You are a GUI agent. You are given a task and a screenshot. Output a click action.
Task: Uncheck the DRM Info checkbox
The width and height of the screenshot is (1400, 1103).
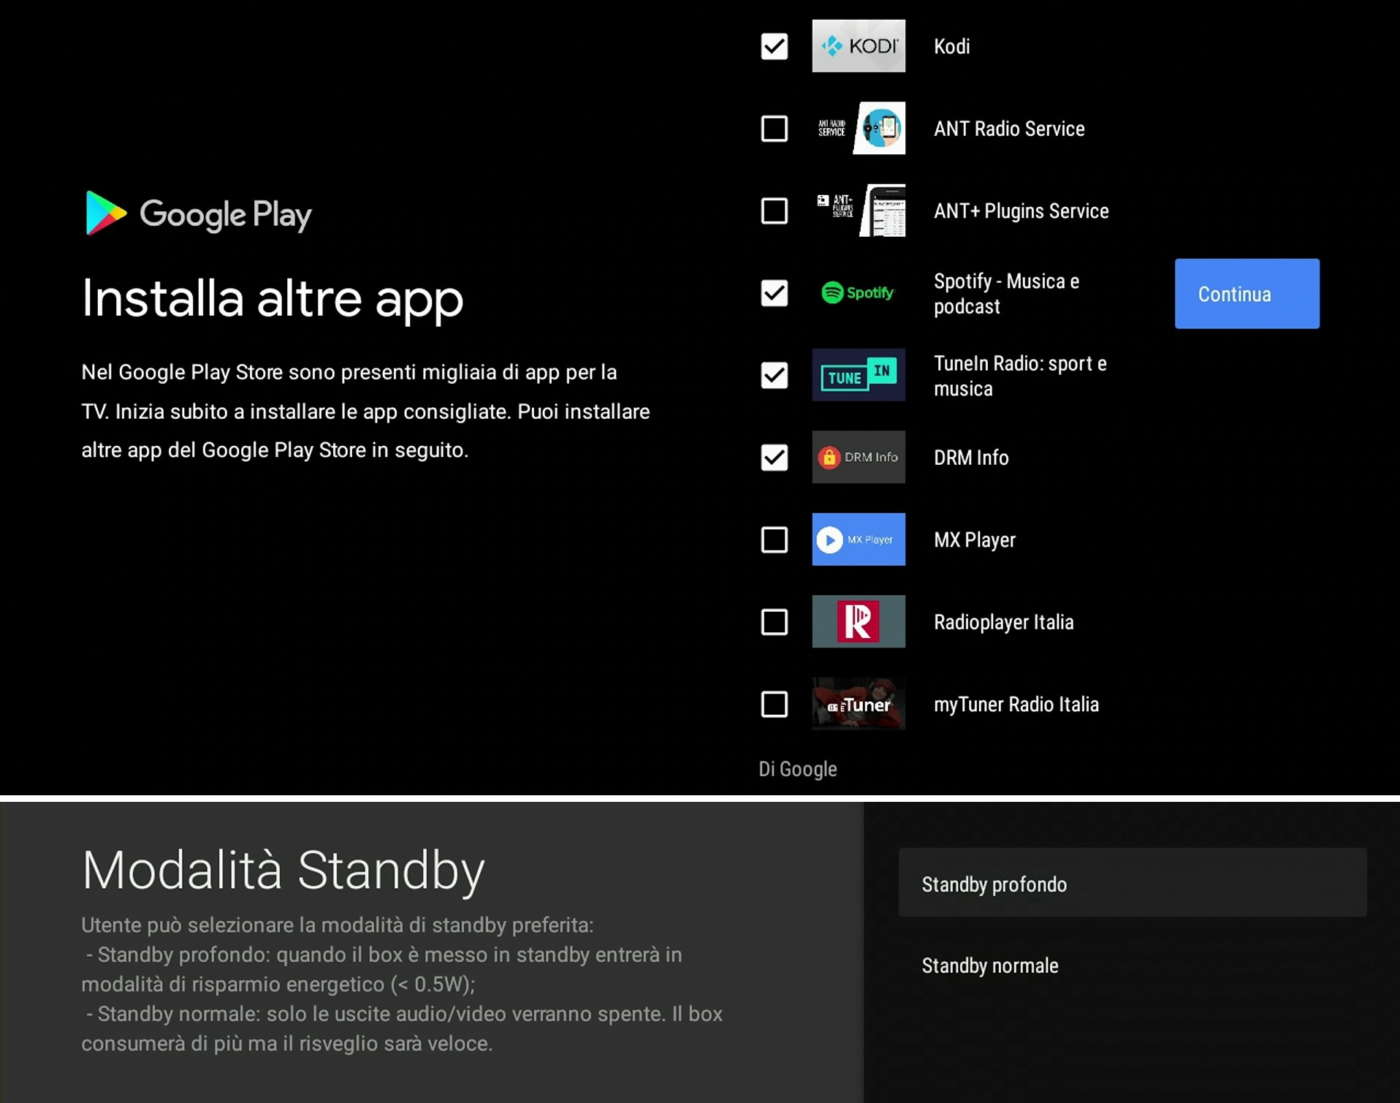pos(774,457)
